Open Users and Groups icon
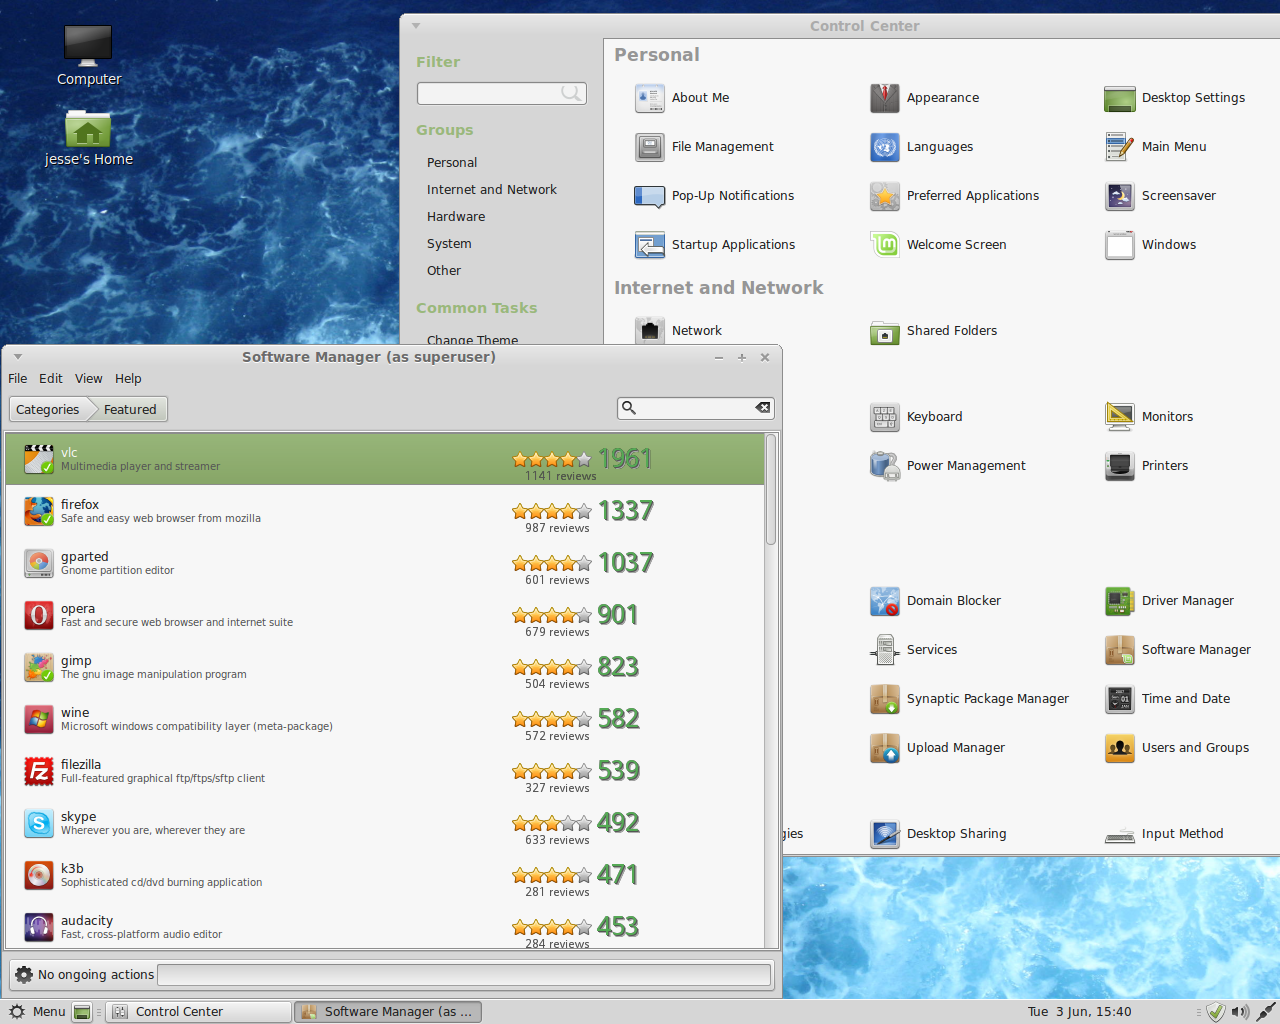 pyautogui.click(x=1120, y=748)
